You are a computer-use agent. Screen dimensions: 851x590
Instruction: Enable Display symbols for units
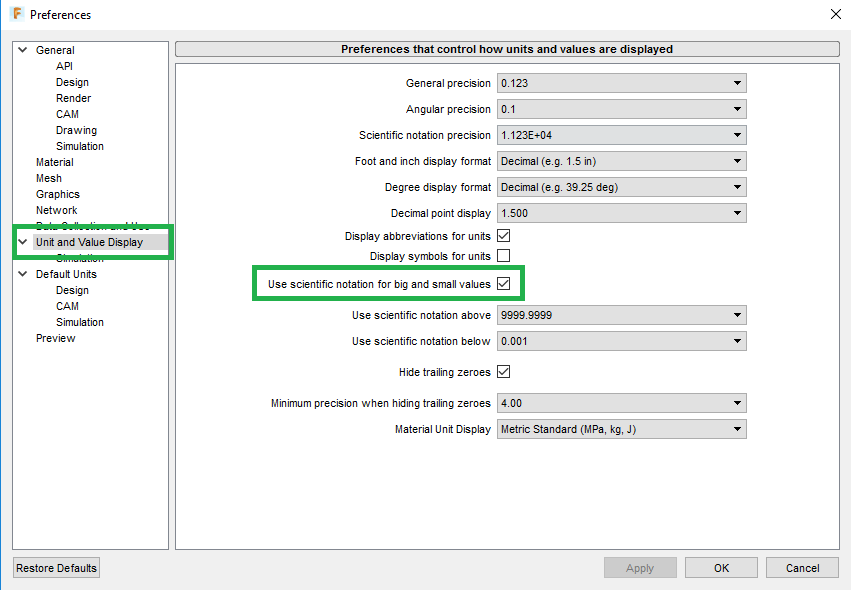pos(505,254)
